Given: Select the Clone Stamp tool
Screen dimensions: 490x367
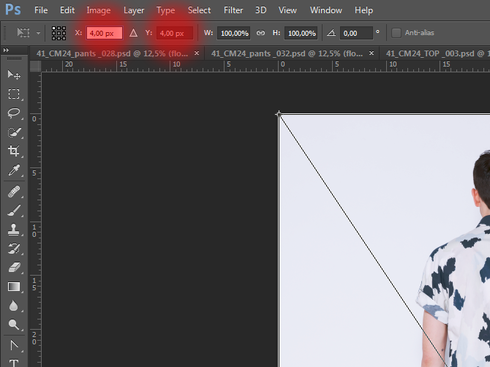Looking at the screenshot, I should click(x=14, y=230).
